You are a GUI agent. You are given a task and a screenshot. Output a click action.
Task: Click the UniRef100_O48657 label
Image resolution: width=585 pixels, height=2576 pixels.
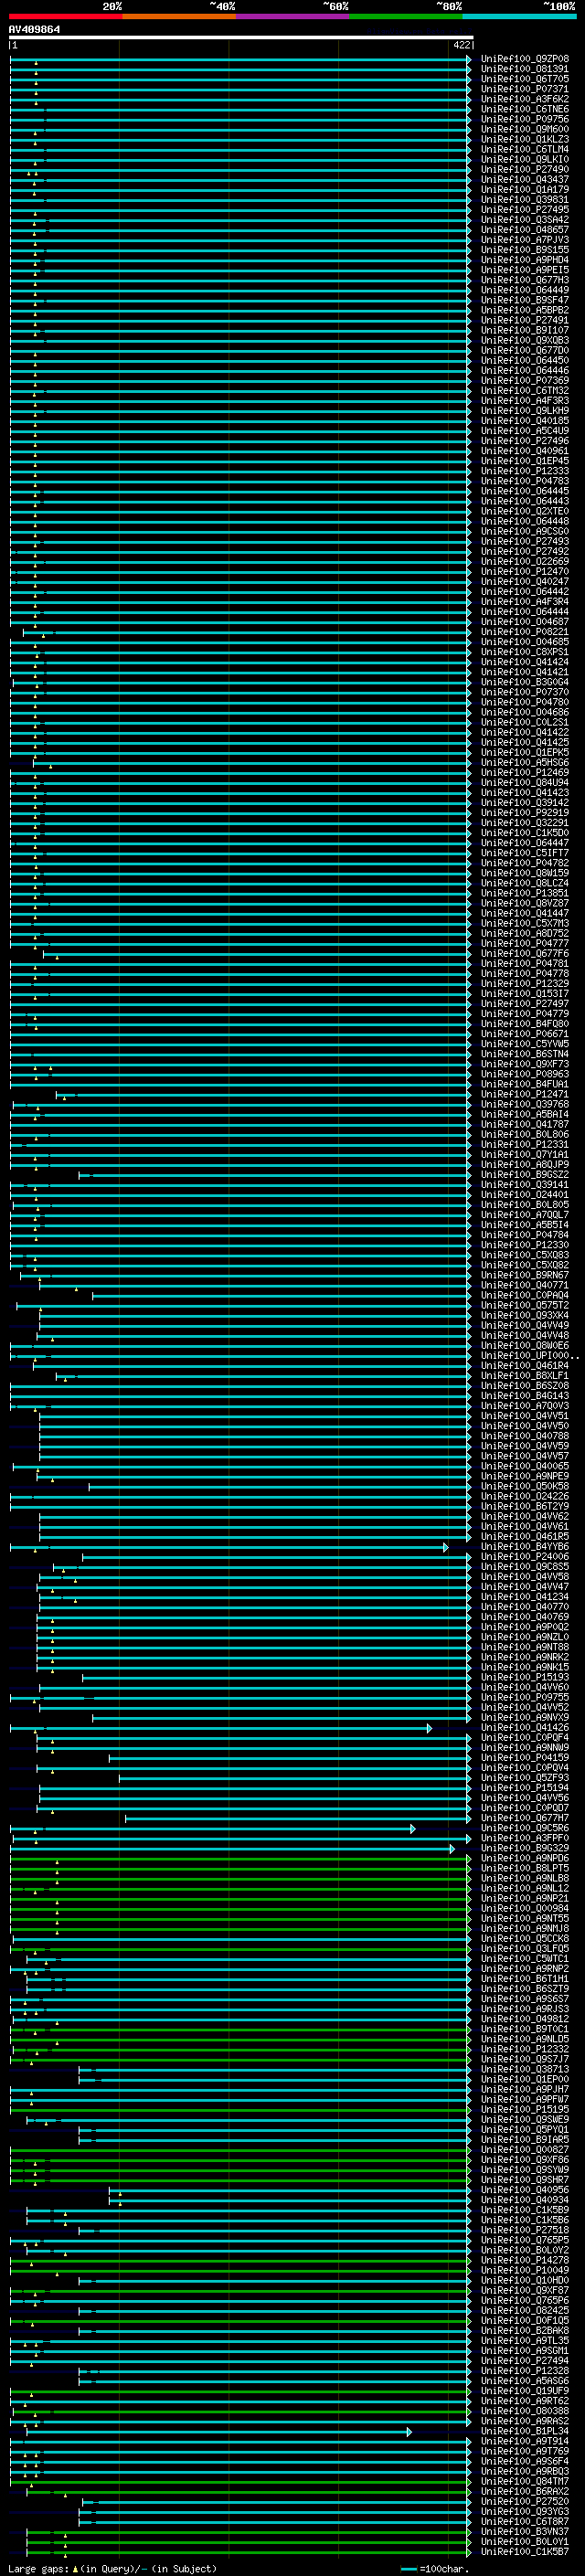[525, 229]
